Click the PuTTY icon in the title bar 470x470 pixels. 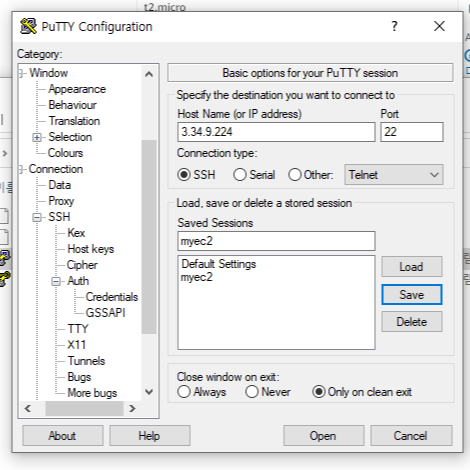coord(28,26)
